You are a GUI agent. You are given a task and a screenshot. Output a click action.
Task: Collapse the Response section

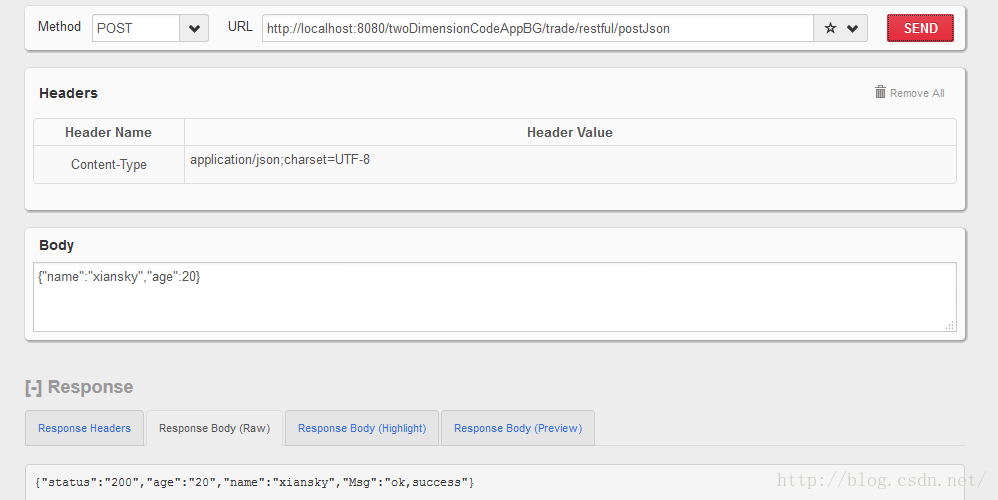[33, 387]
